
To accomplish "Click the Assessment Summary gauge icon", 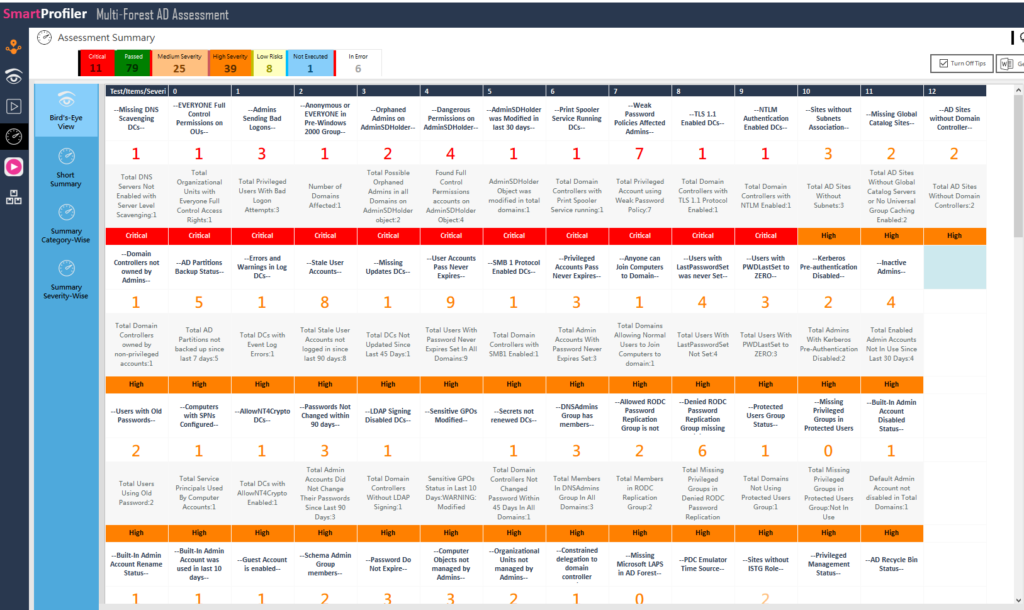I will (x=43, y=38).
